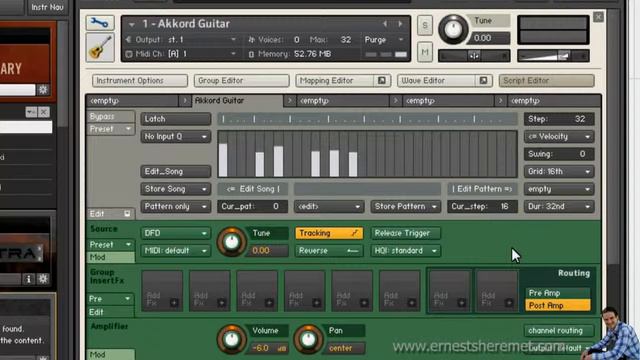Click the wrench instrument edit icon
This screenshot has width=640, height=360.
click(x=100, y=23)
